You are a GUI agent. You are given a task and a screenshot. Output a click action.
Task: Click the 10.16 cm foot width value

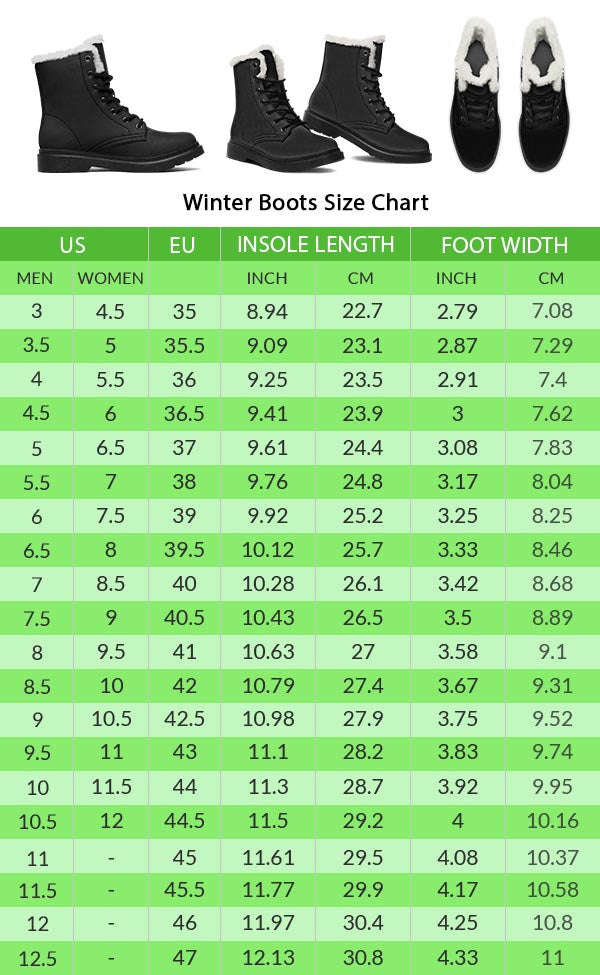point(552,822)
